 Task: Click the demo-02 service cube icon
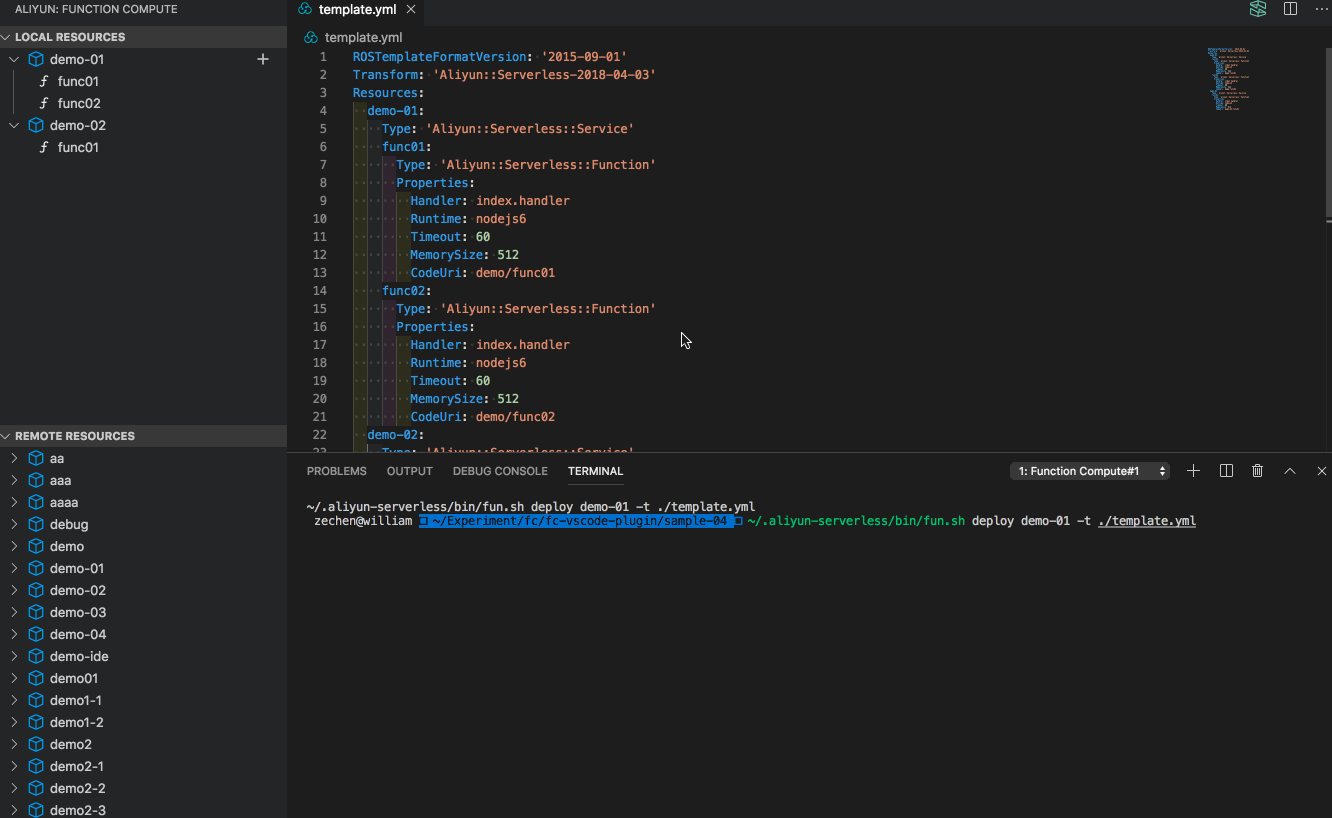[36, 125]
